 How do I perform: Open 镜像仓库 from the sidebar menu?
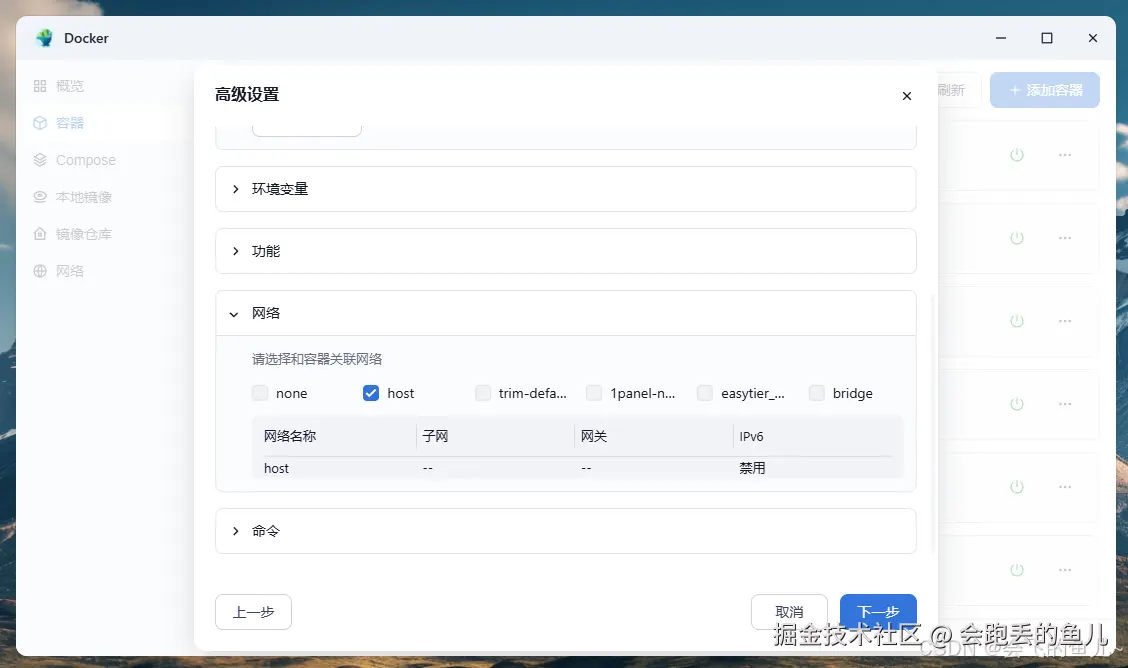(x=85, y=233)
